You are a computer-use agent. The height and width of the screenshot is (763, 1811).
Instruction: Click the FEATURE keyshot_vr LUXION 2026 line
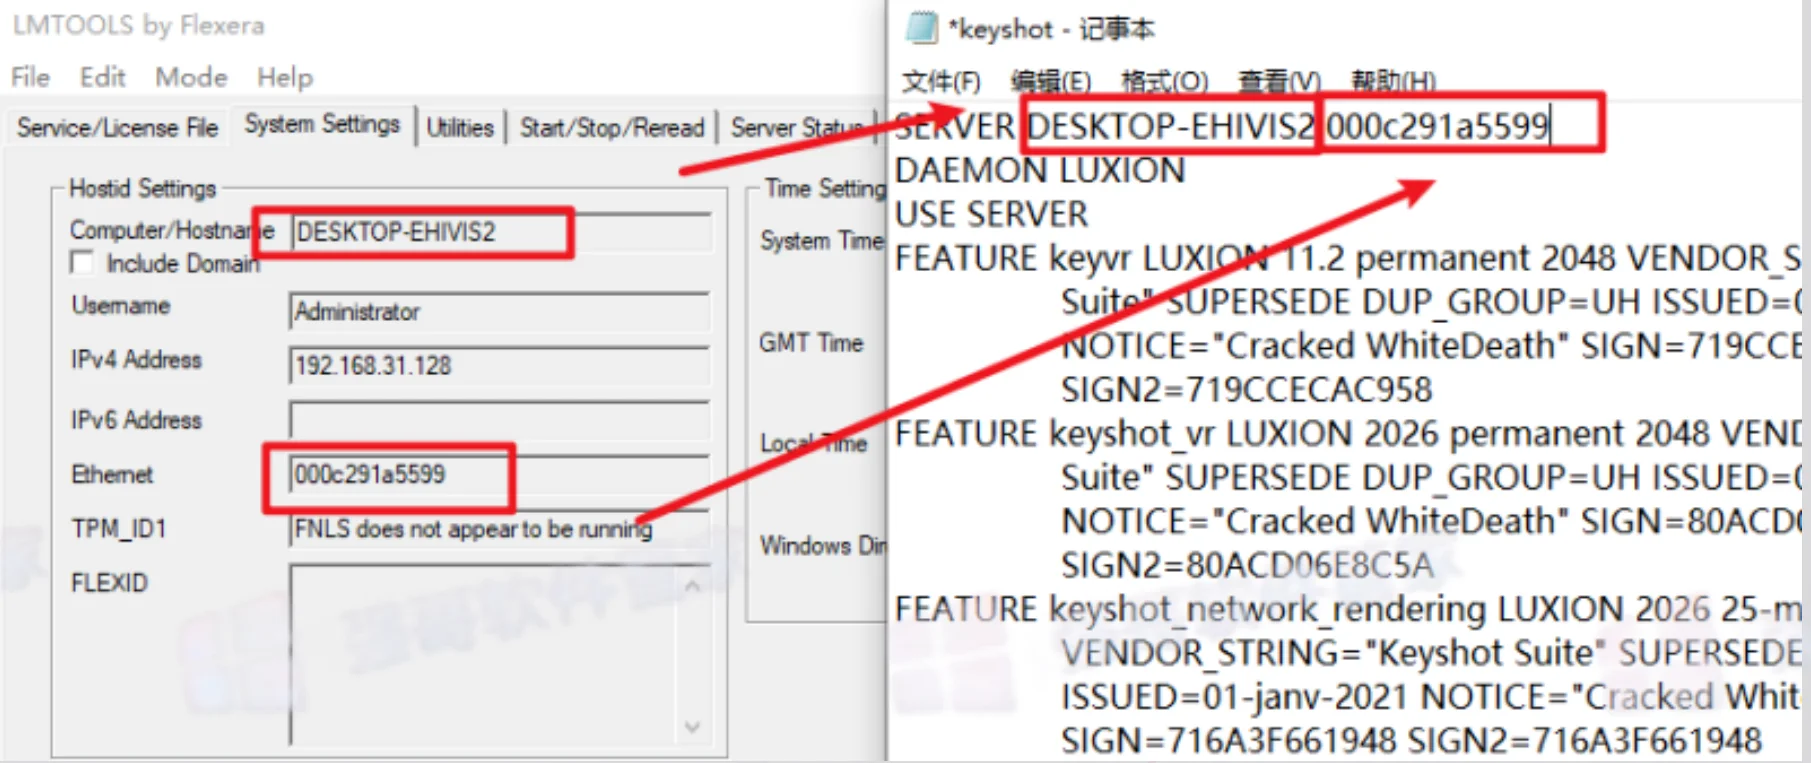pos(1347,433)
